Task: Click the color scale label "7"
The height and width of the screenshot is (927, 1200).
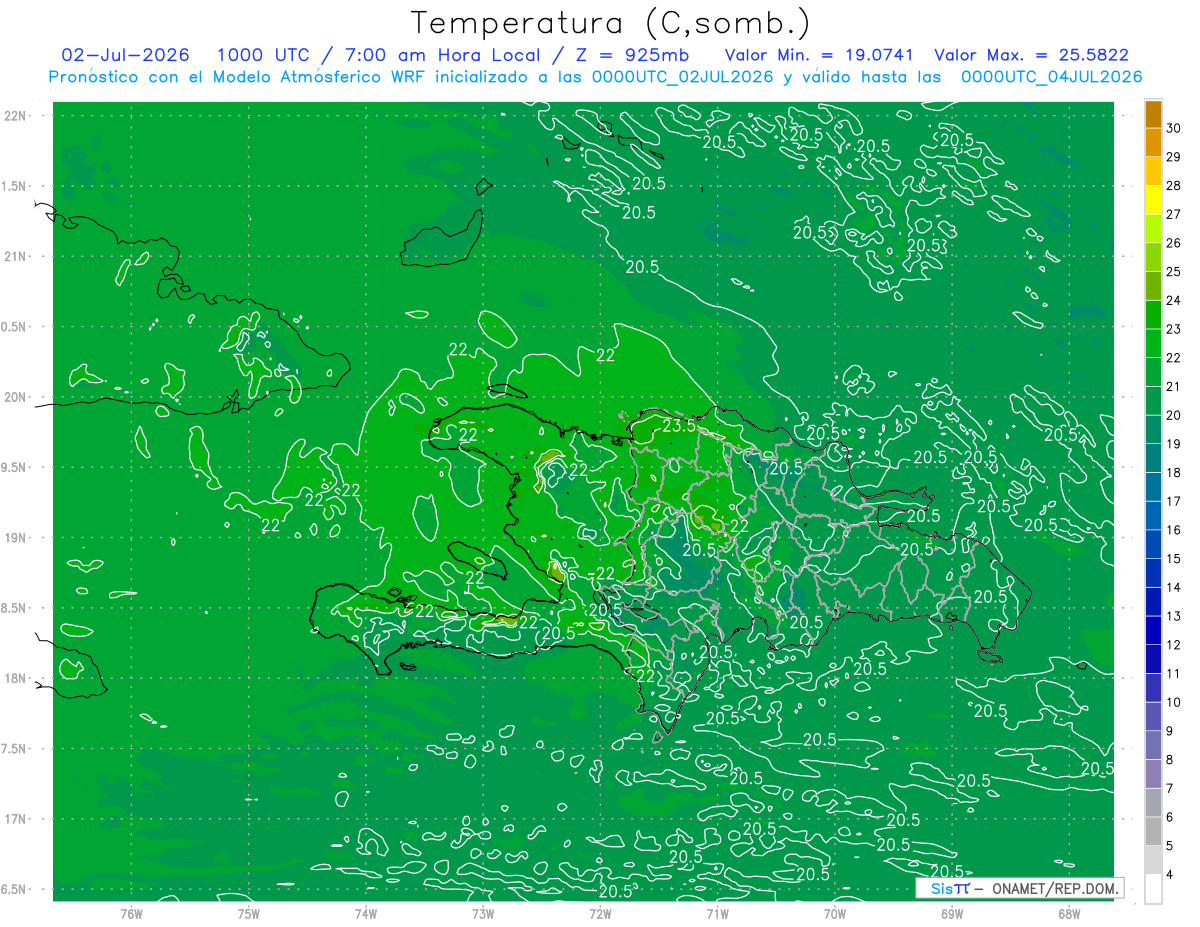Action: [x=1170, y=788]
